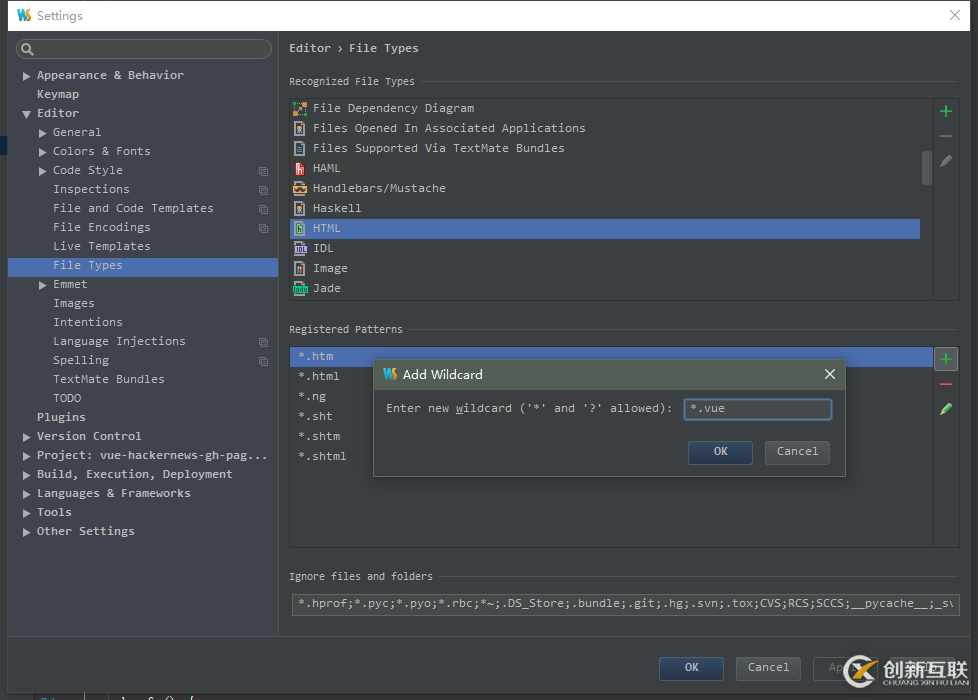
Task: Edit the selected recognized file type
Action: pyautogui.click(x=946, y=161)
